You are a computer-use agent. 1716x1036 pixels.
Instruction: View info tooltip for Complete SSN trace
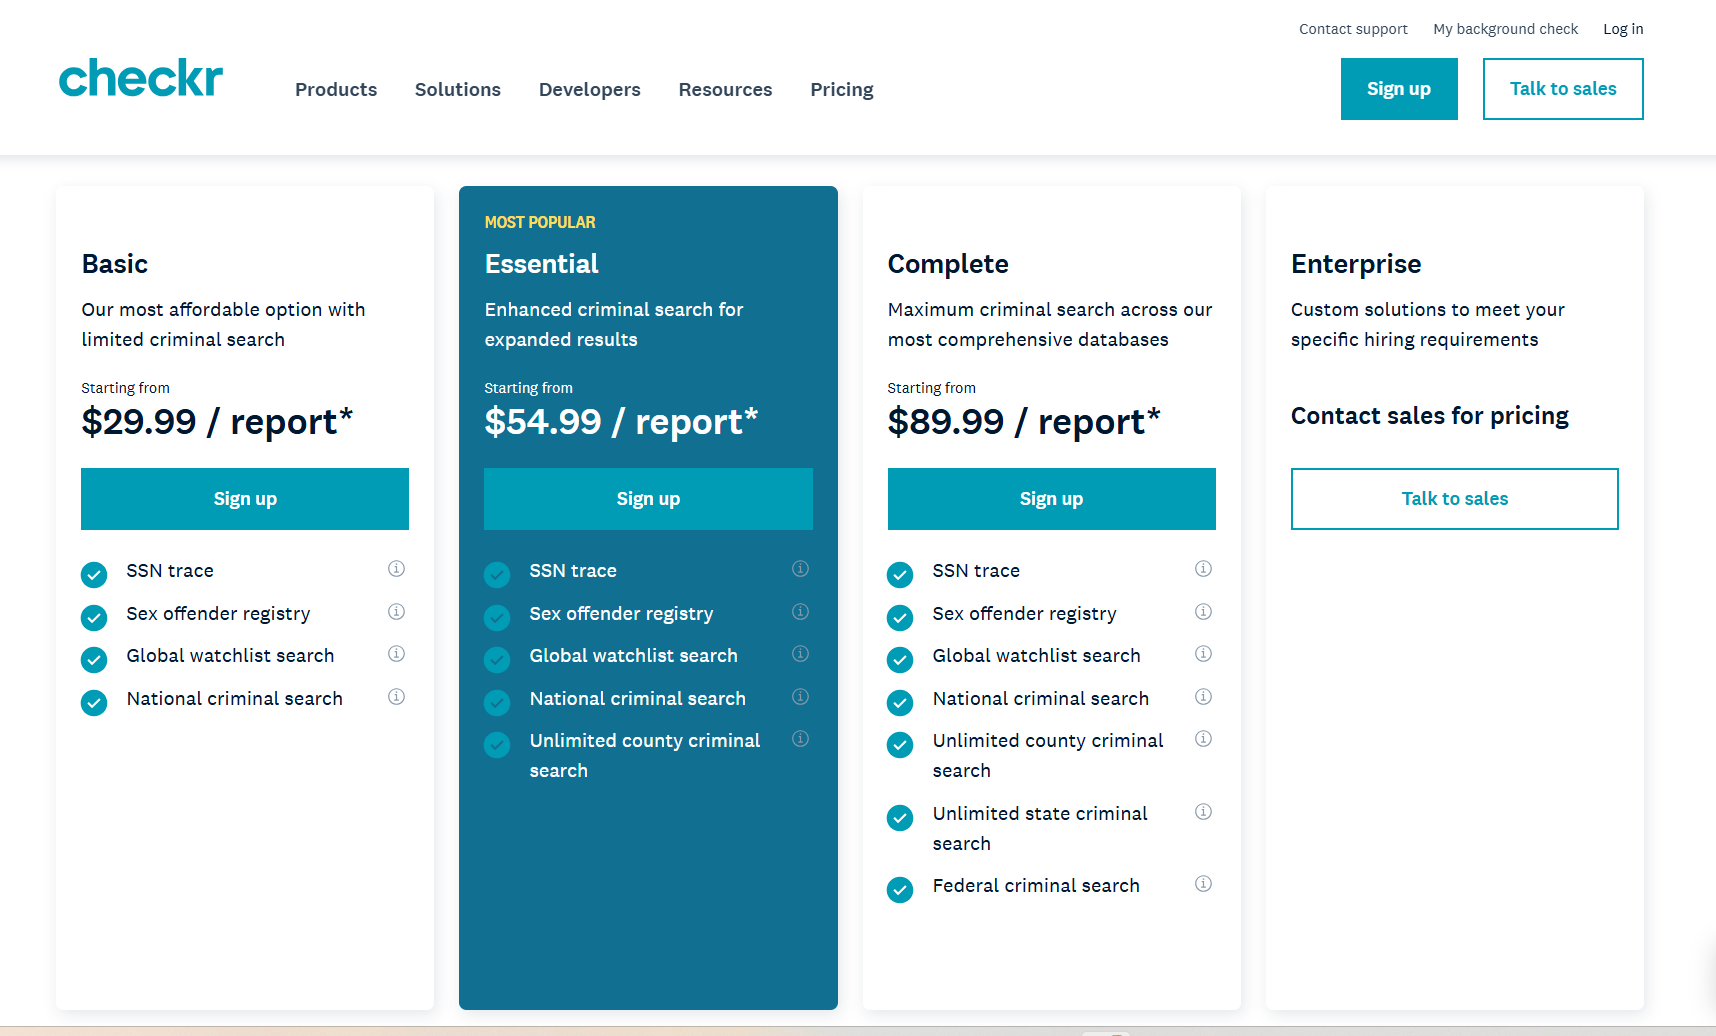click(1204, 569)
